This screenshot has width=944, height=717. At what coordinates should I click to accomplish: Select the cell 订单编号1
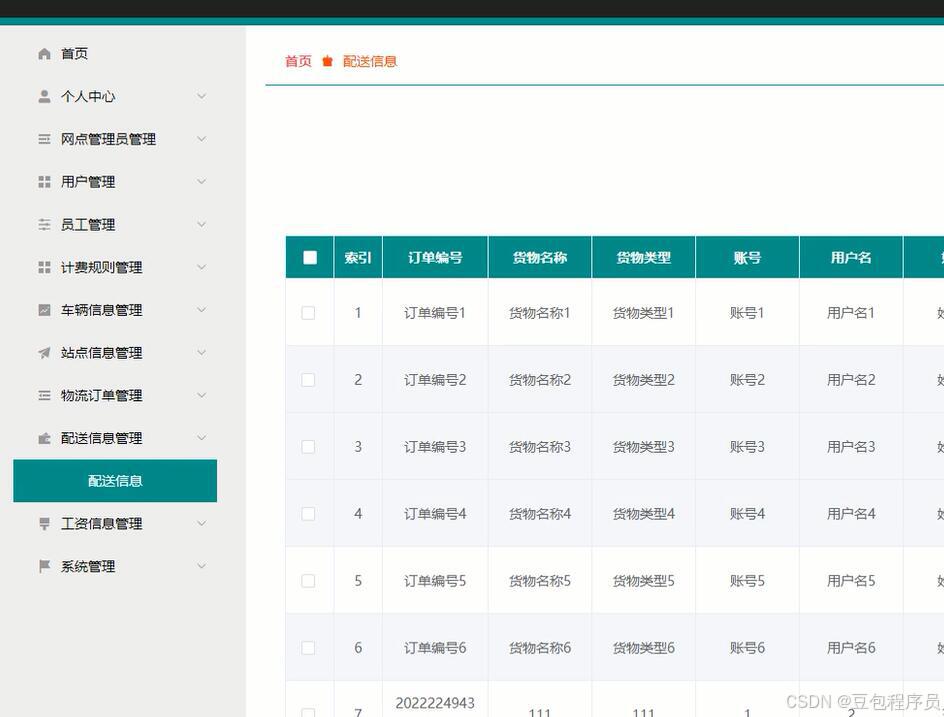(x=435, y=312)
